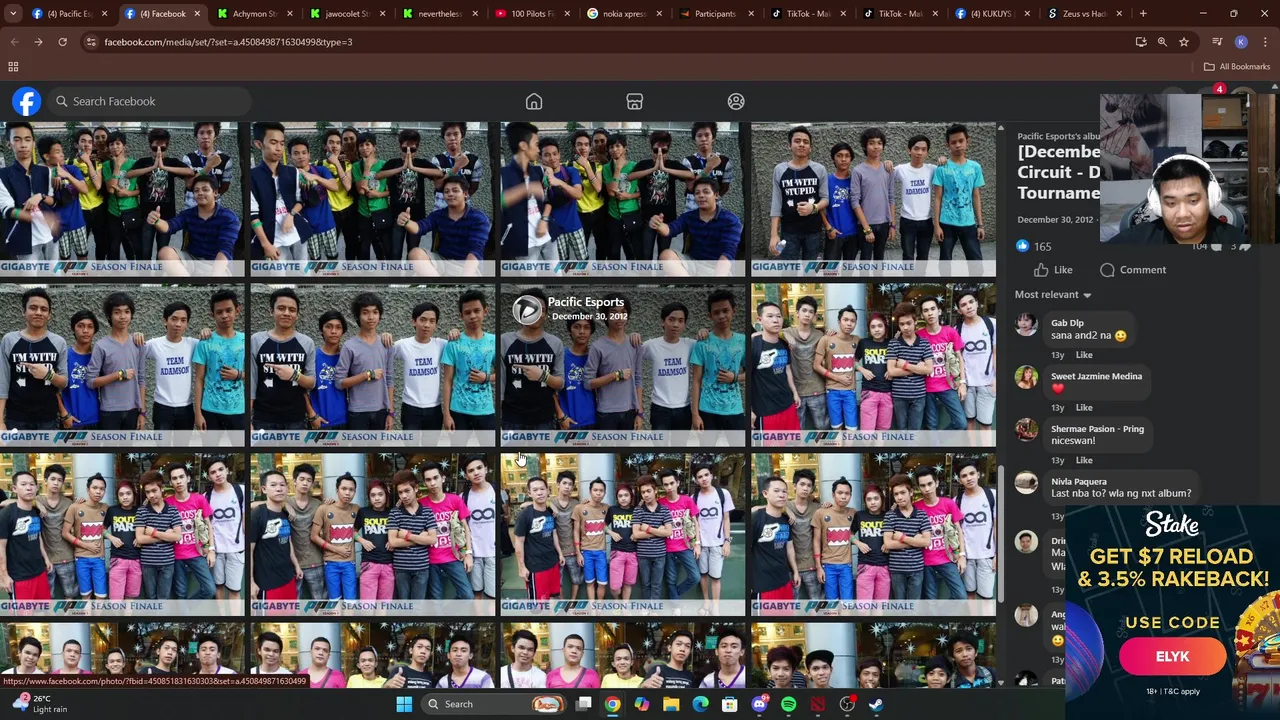The width and height of the screenshot is (1280, 720).
Task: Close the active Facebook tab
Action: click(196, 14)
